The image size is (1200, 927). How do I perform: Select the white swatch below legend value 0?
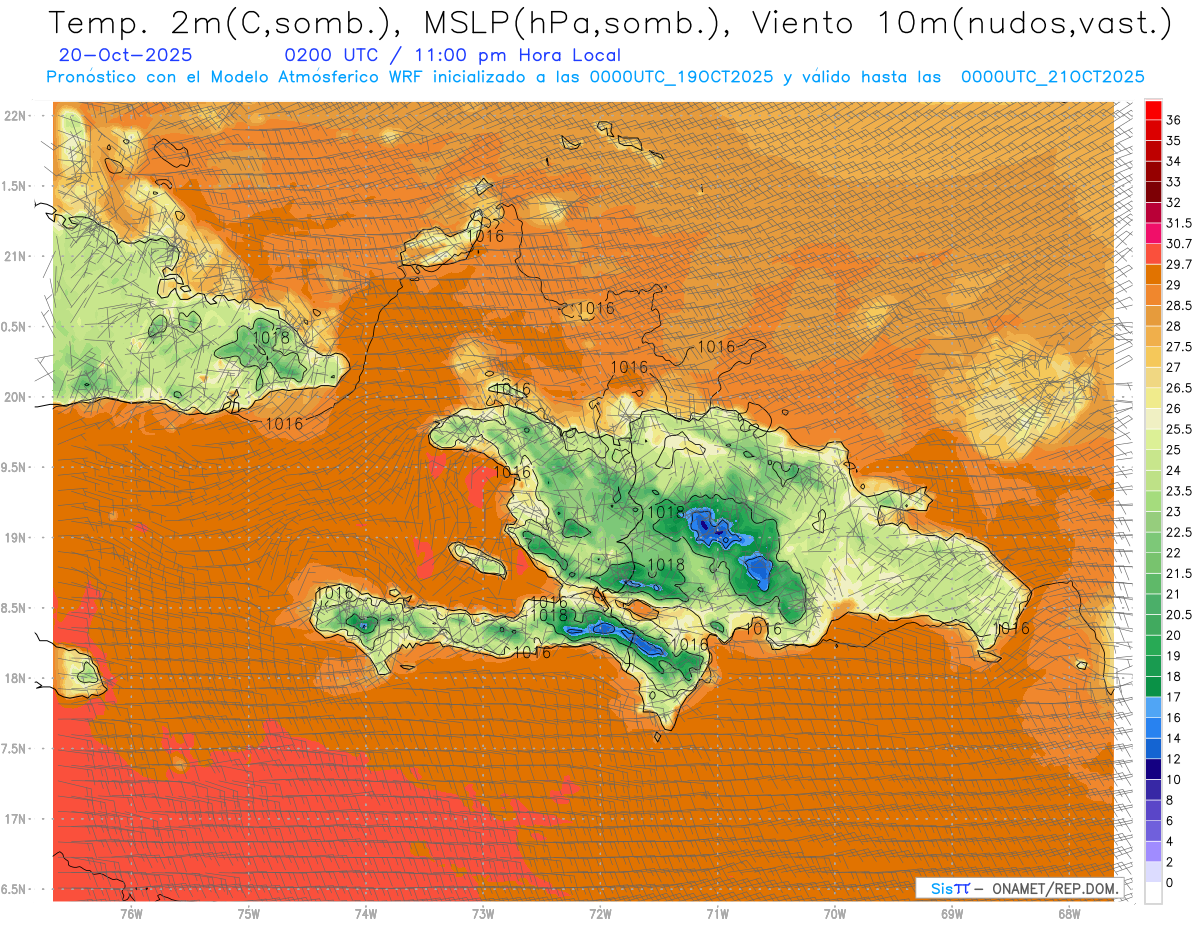click(x=1153, y=894)
